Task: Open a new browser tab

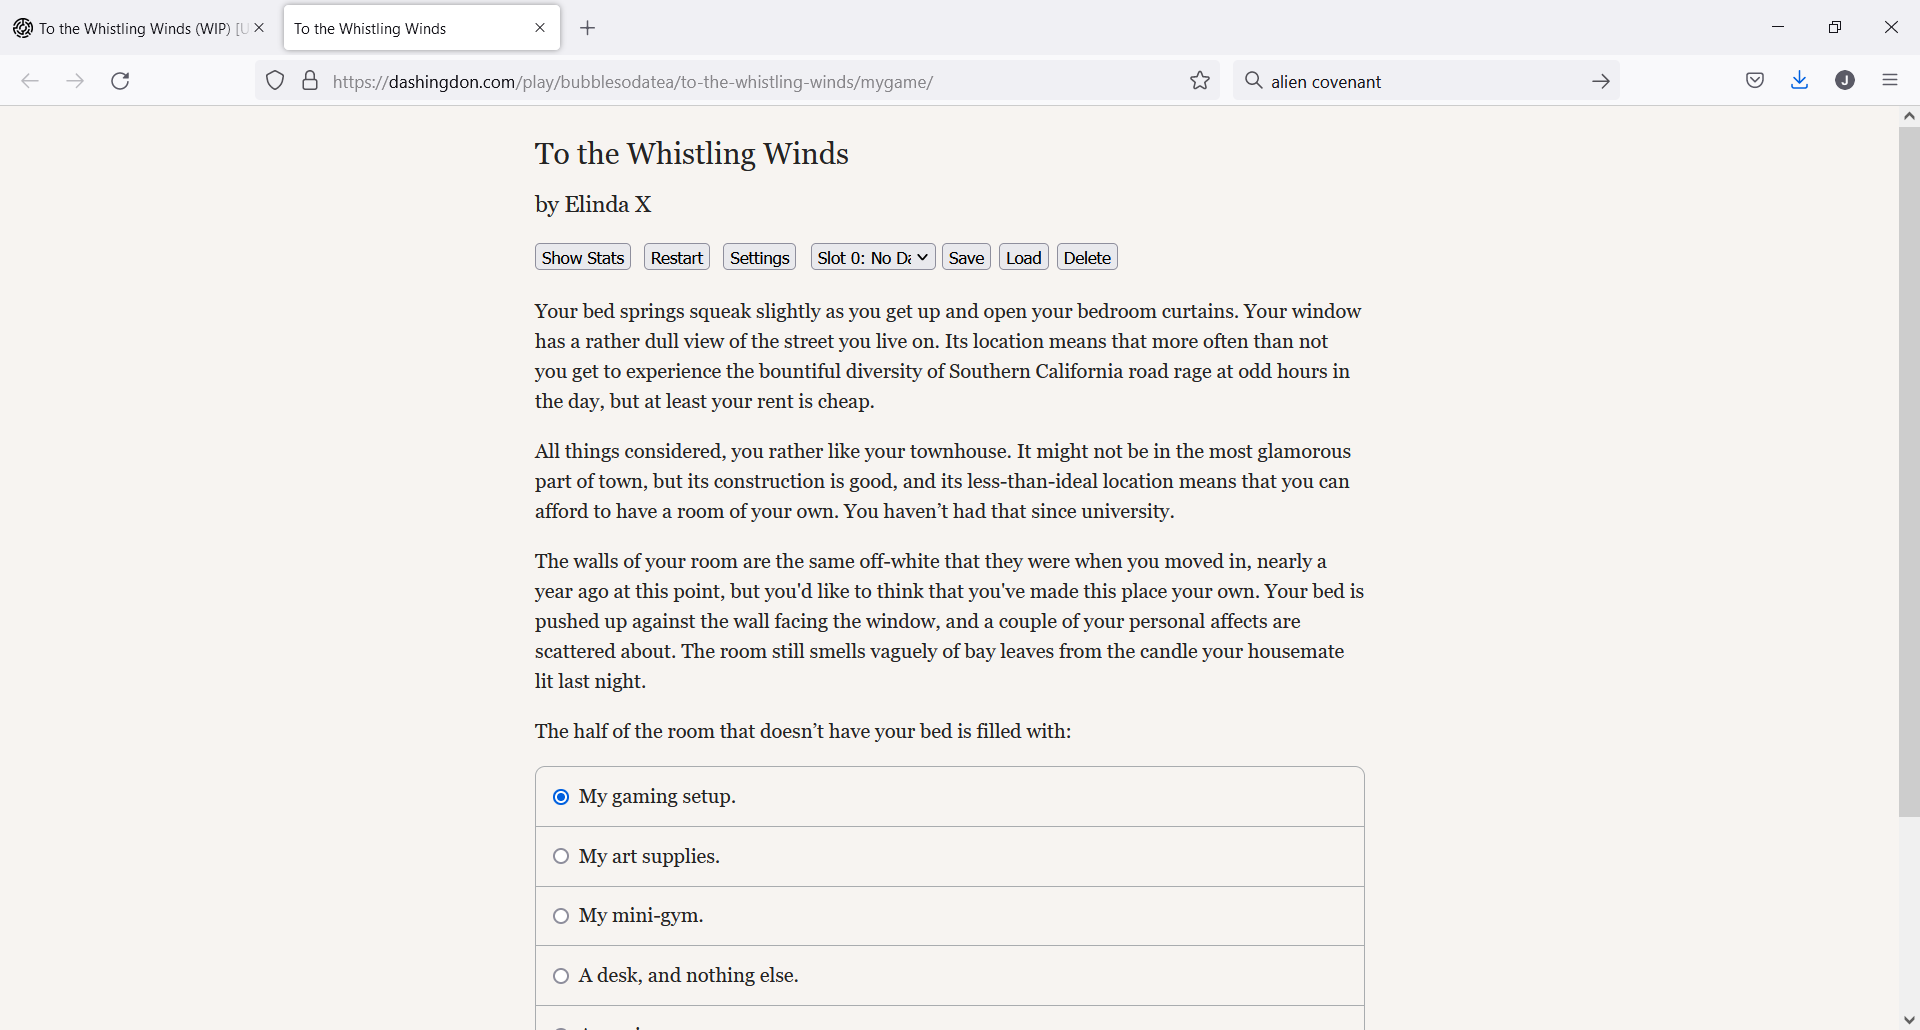Action: [x=588, y=28]
